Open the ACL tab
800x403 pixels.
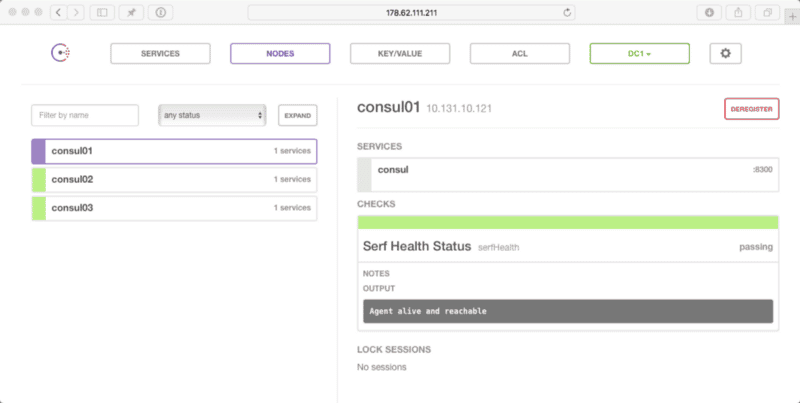coord(520,53)
